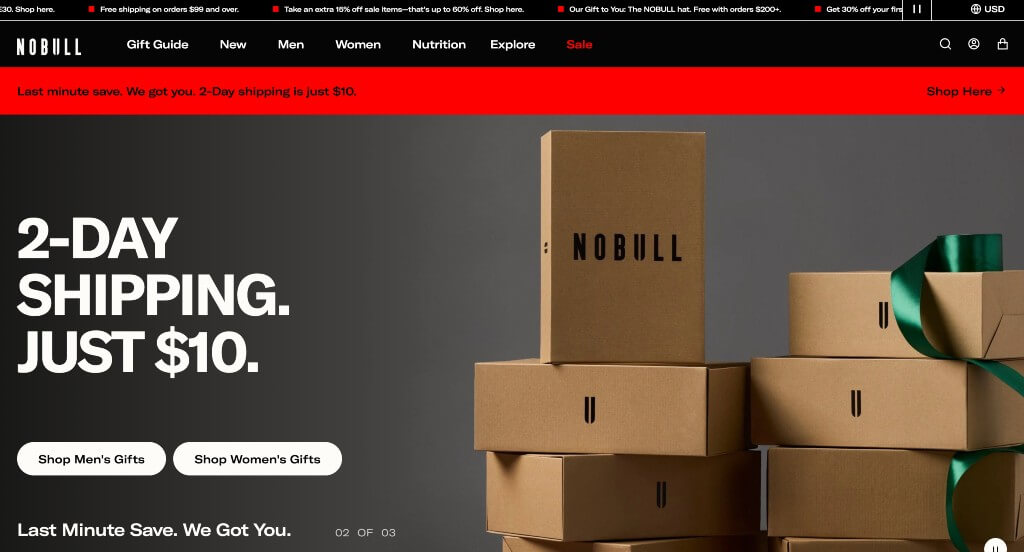
Task: Go to the Nutrition section
Action: click(439, 44)
